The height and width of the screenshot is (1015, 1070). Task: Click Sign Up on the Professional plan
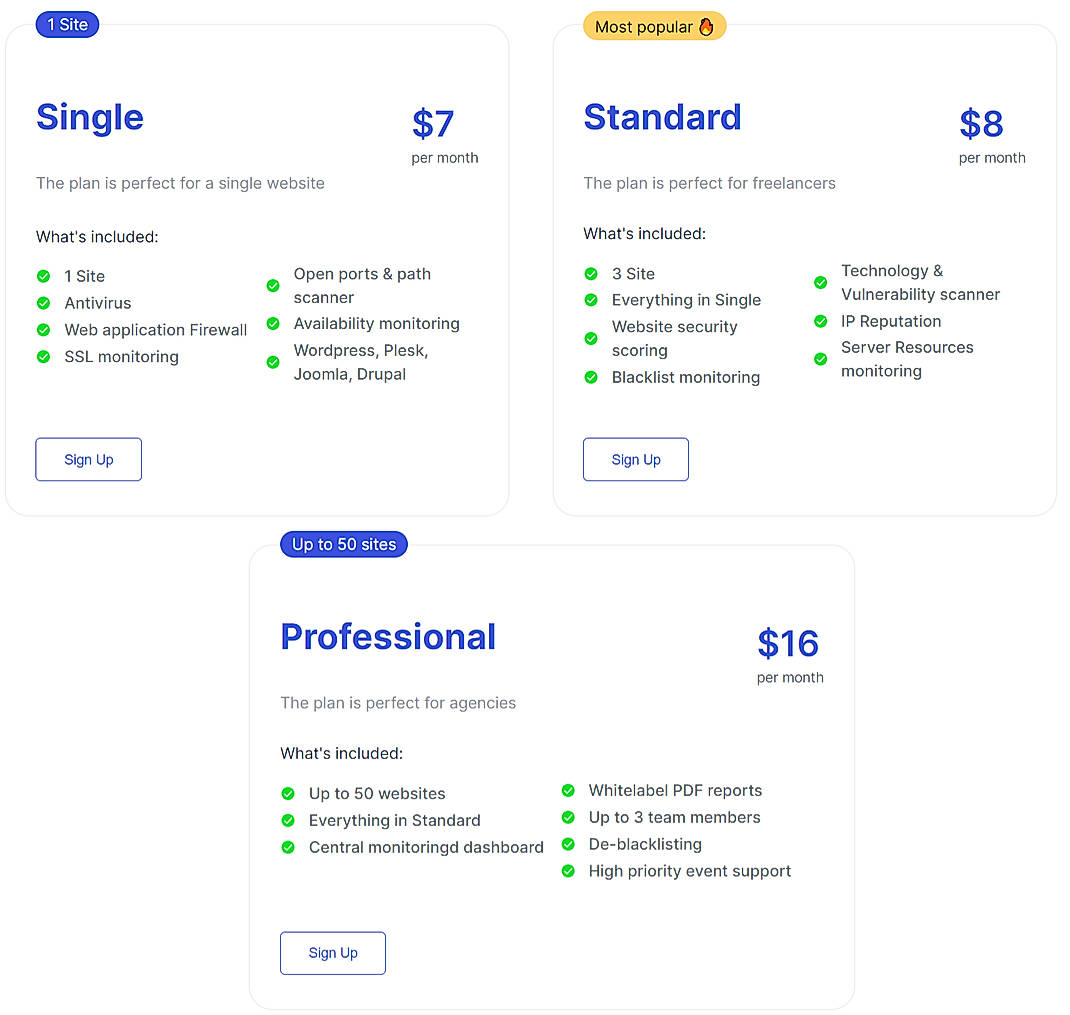[333, 953]
